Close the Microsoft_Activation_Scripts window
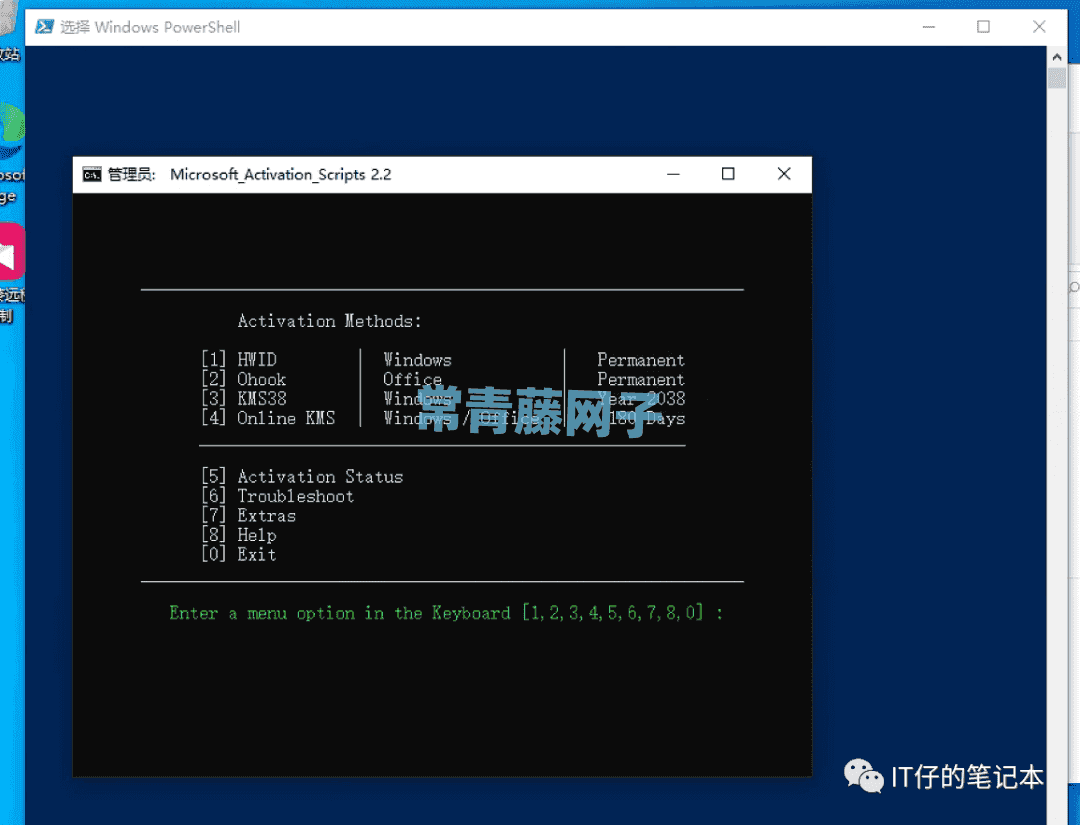Image resolution: width=1080 pixels, height=825 pixels. pyautogui.click(x=784, y=174)
